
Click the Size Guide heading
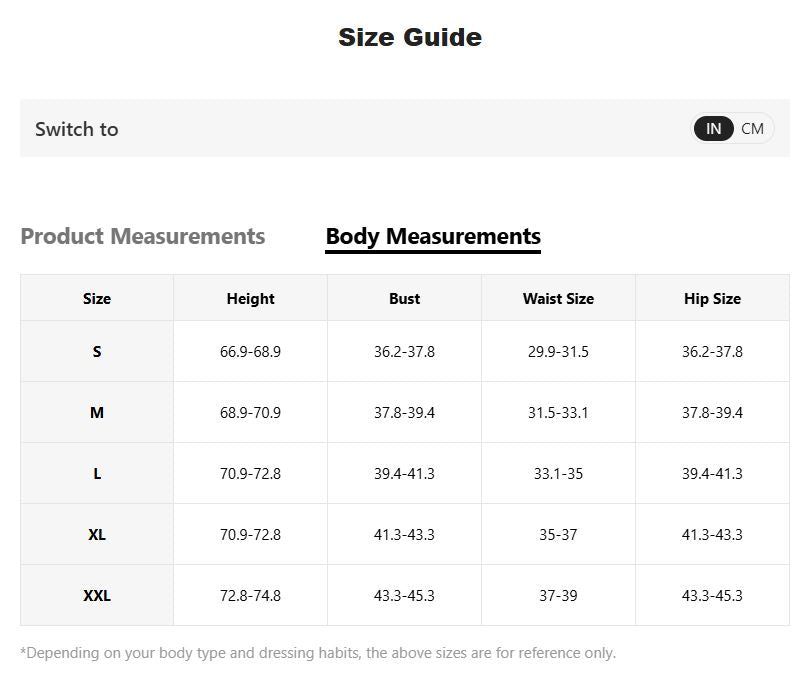tap(410, 37)
